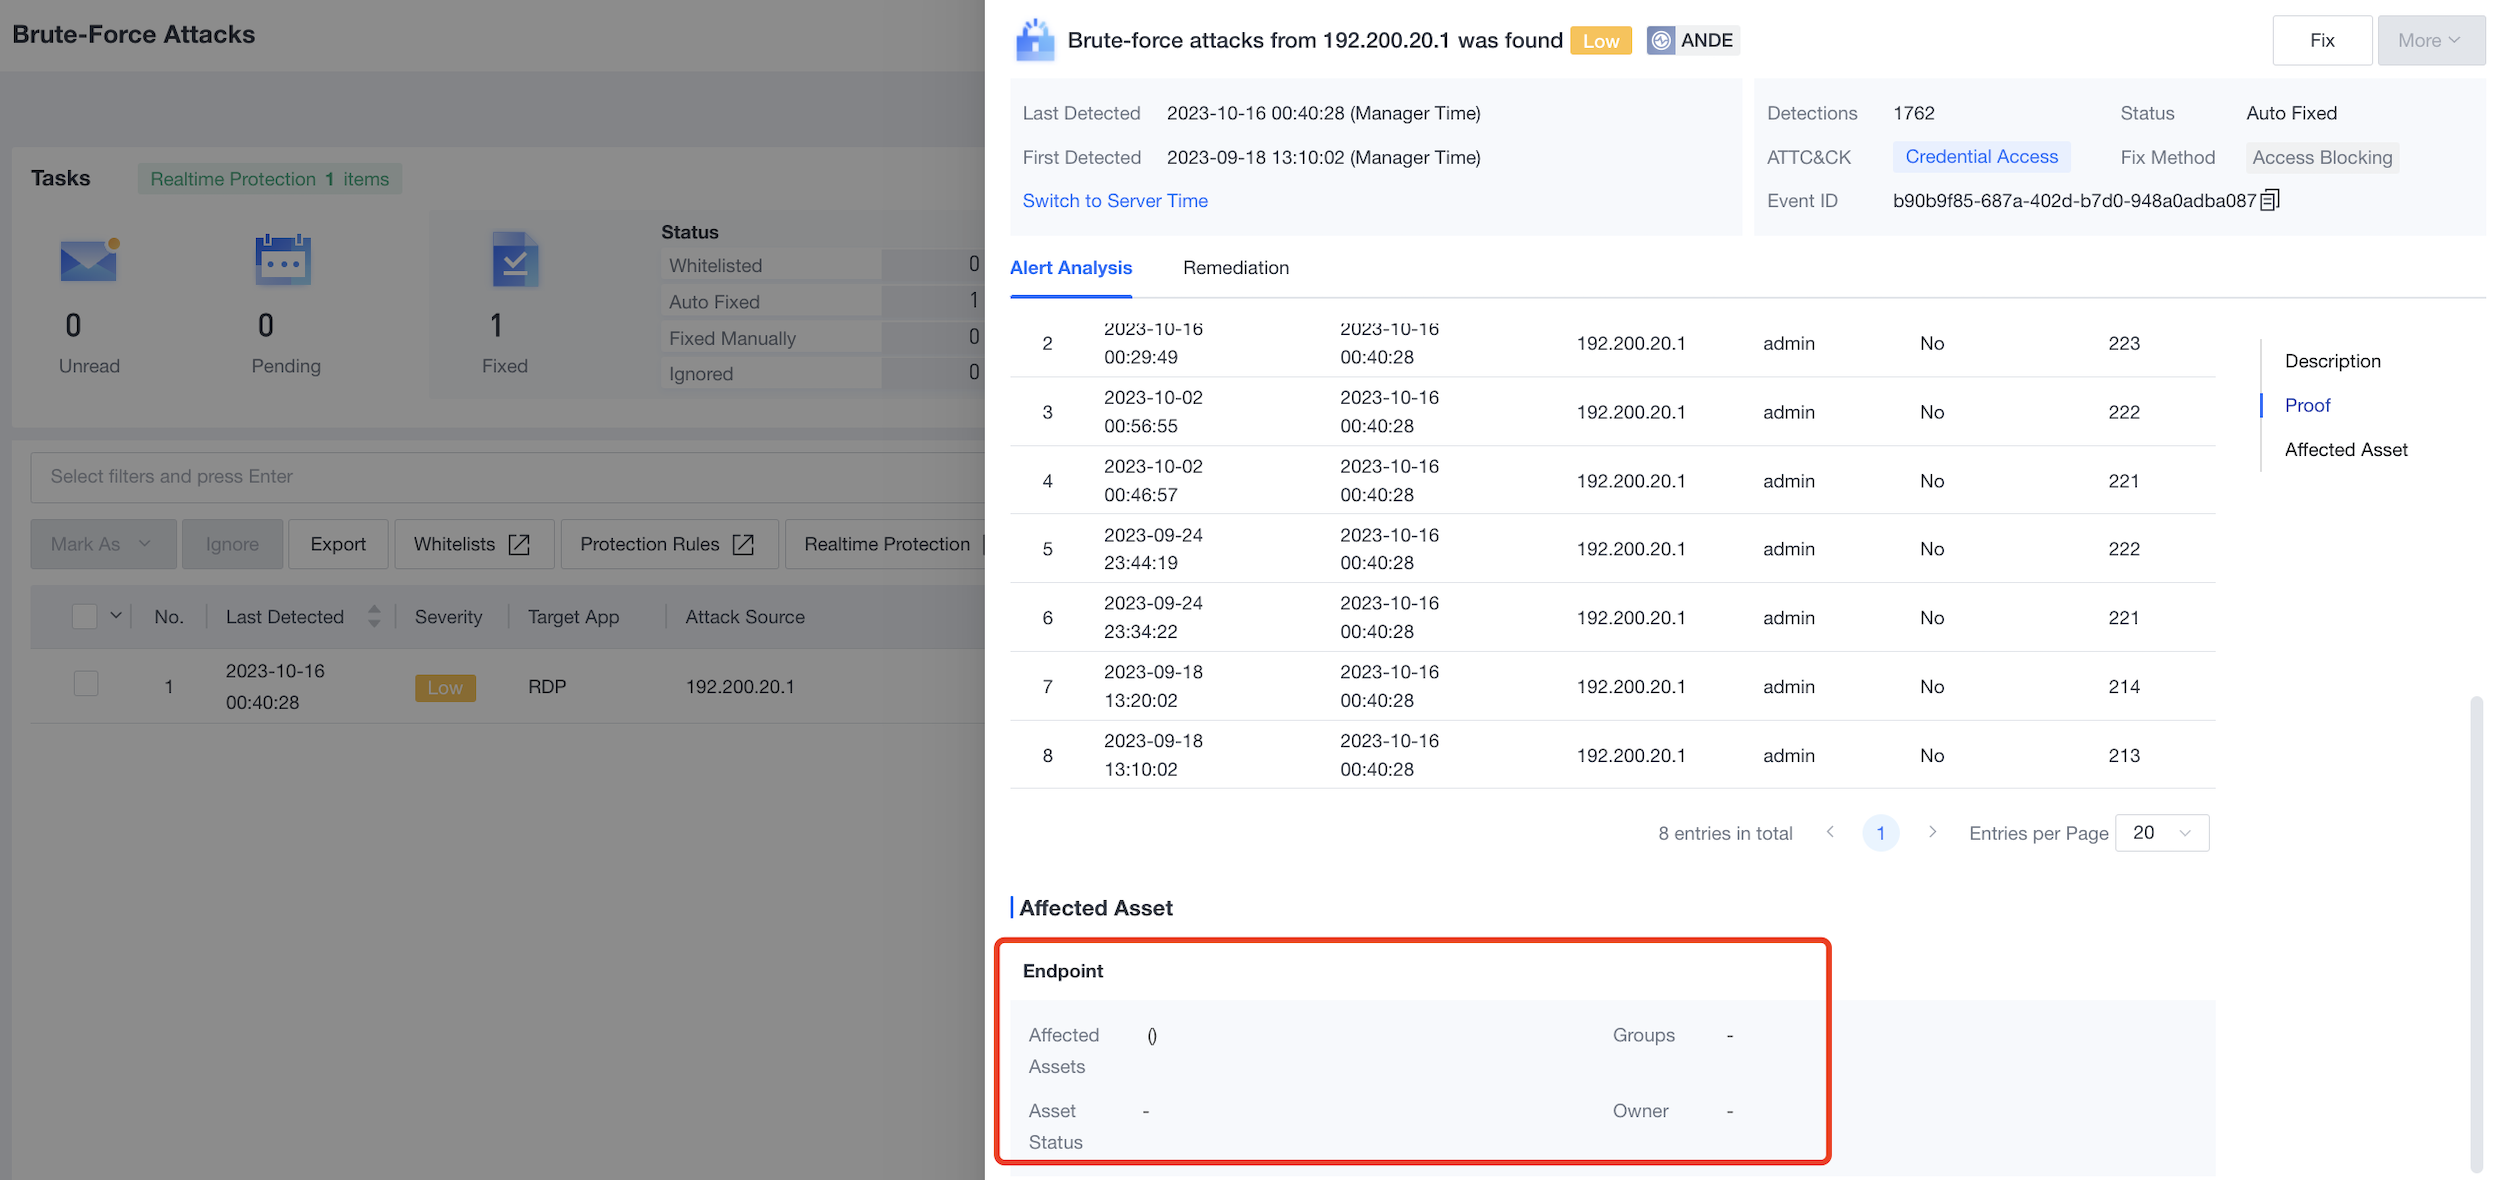This screenshot has height=1180, width=2496.
Task: Tick the select-all header checkbox
Action: point(85,616)
